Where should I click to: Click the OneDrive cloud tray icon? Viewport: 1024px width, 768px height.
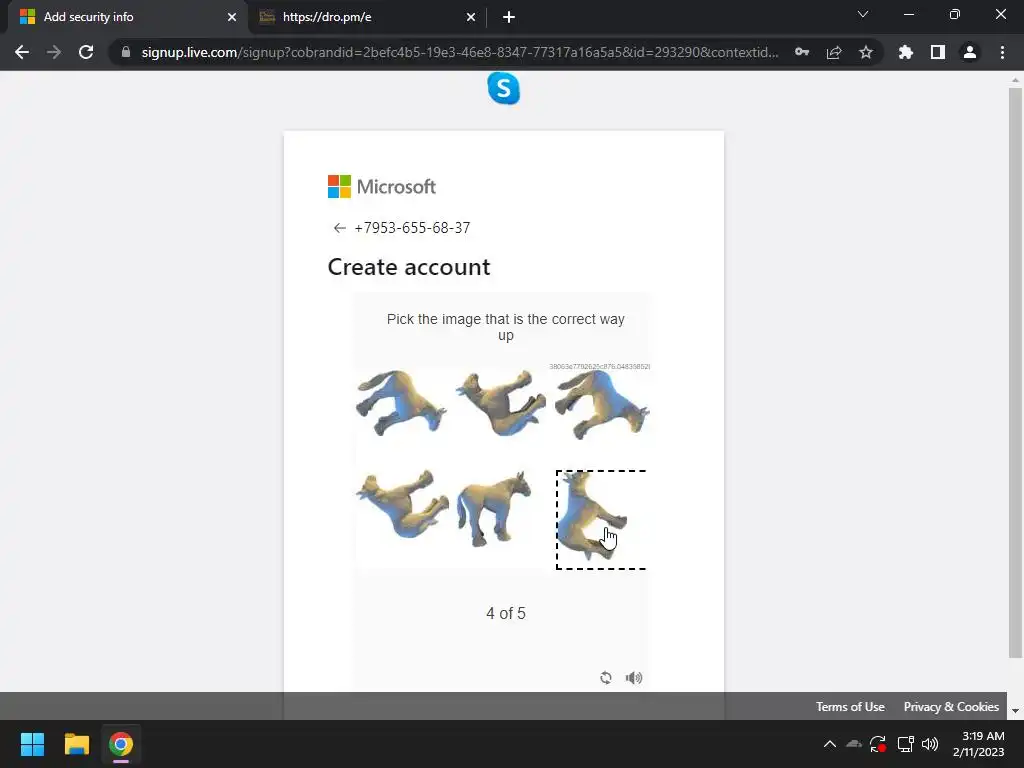point(854,744)
